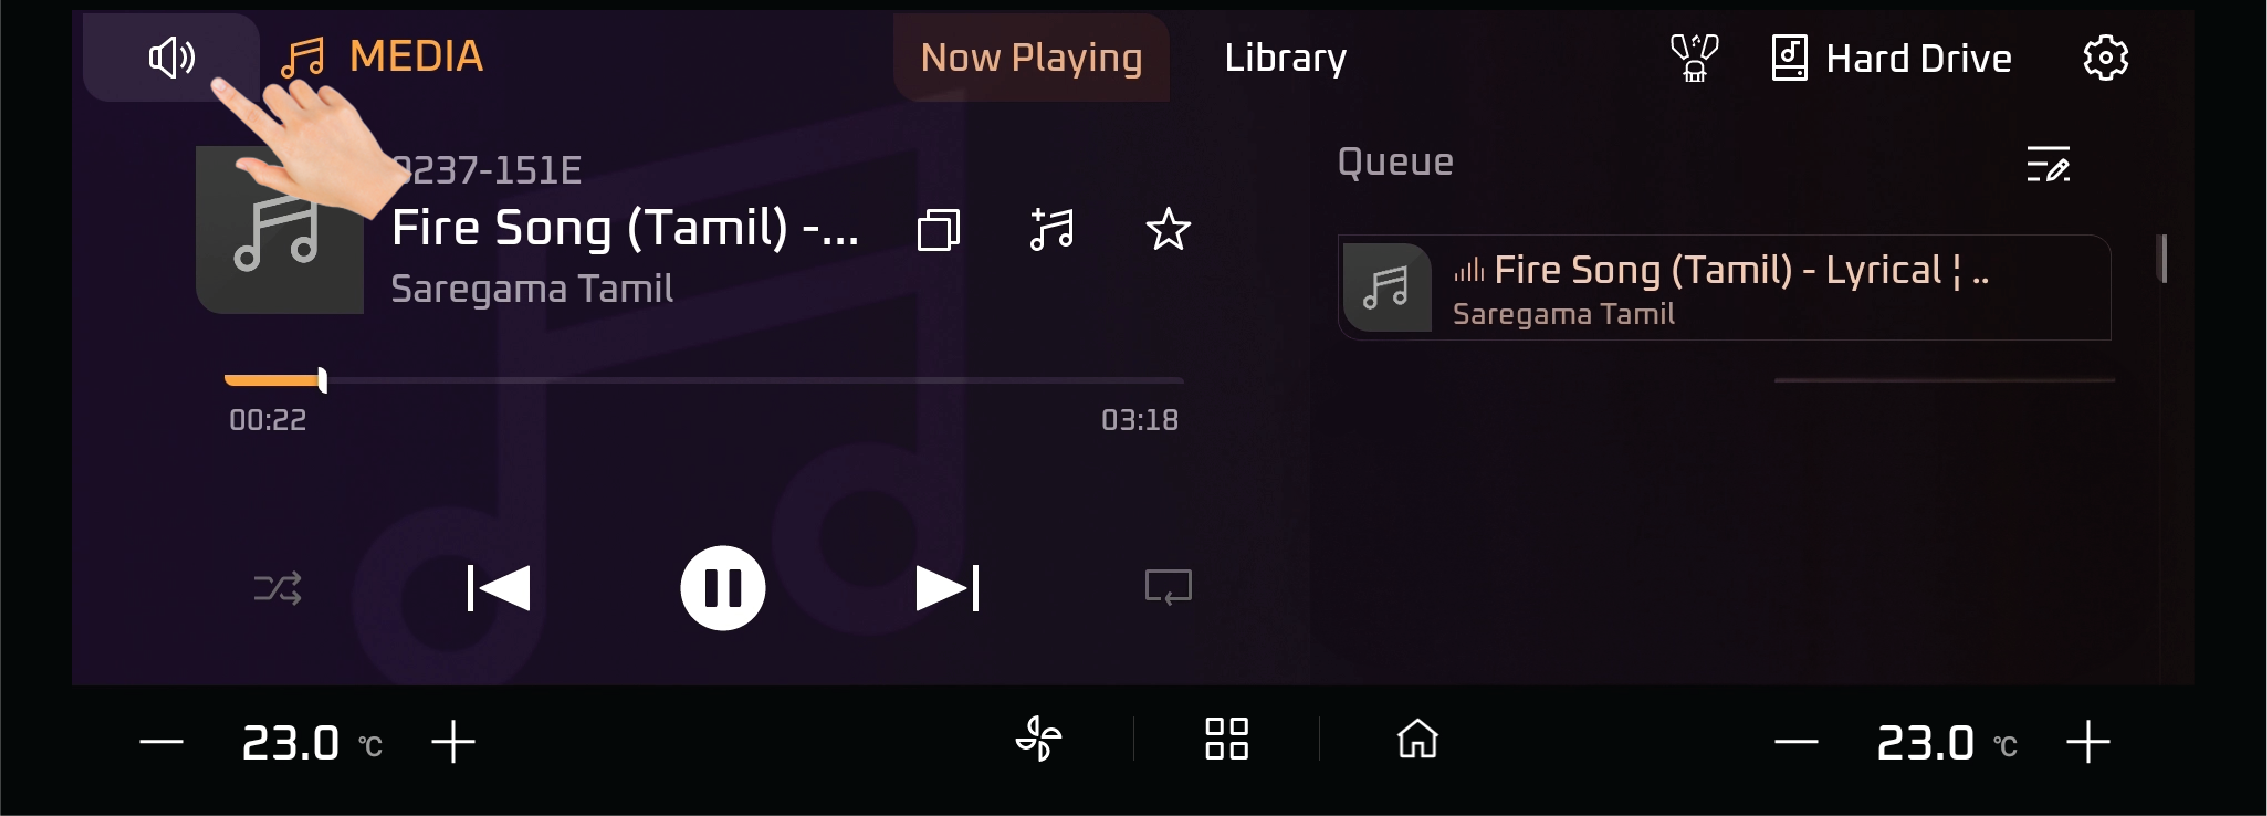Screen dimensions: 2267x816
Task: Click the song progress bar handle
Action: tap(322, 380)
